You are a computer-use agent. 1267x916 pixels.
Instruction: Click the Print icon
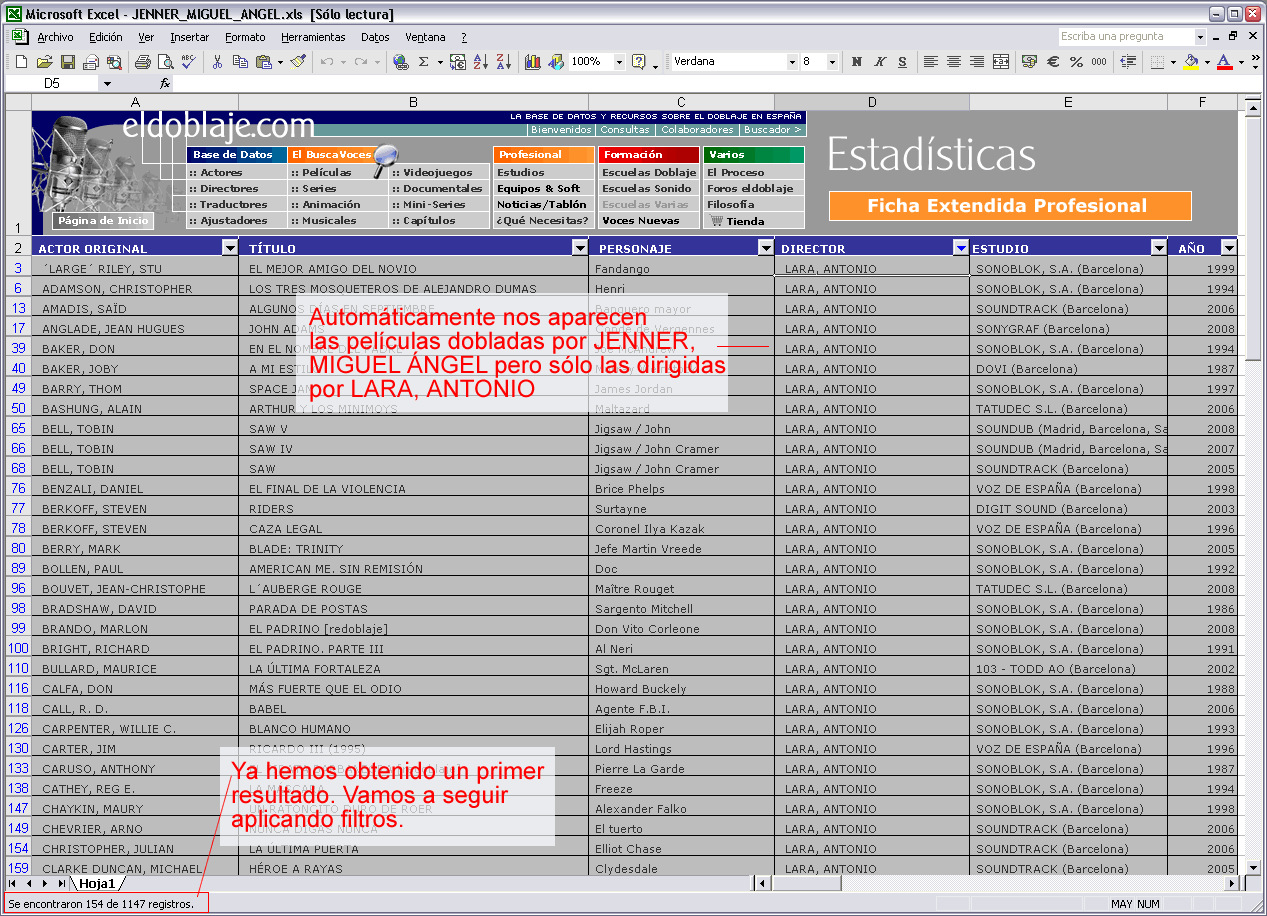coord(142,62)
